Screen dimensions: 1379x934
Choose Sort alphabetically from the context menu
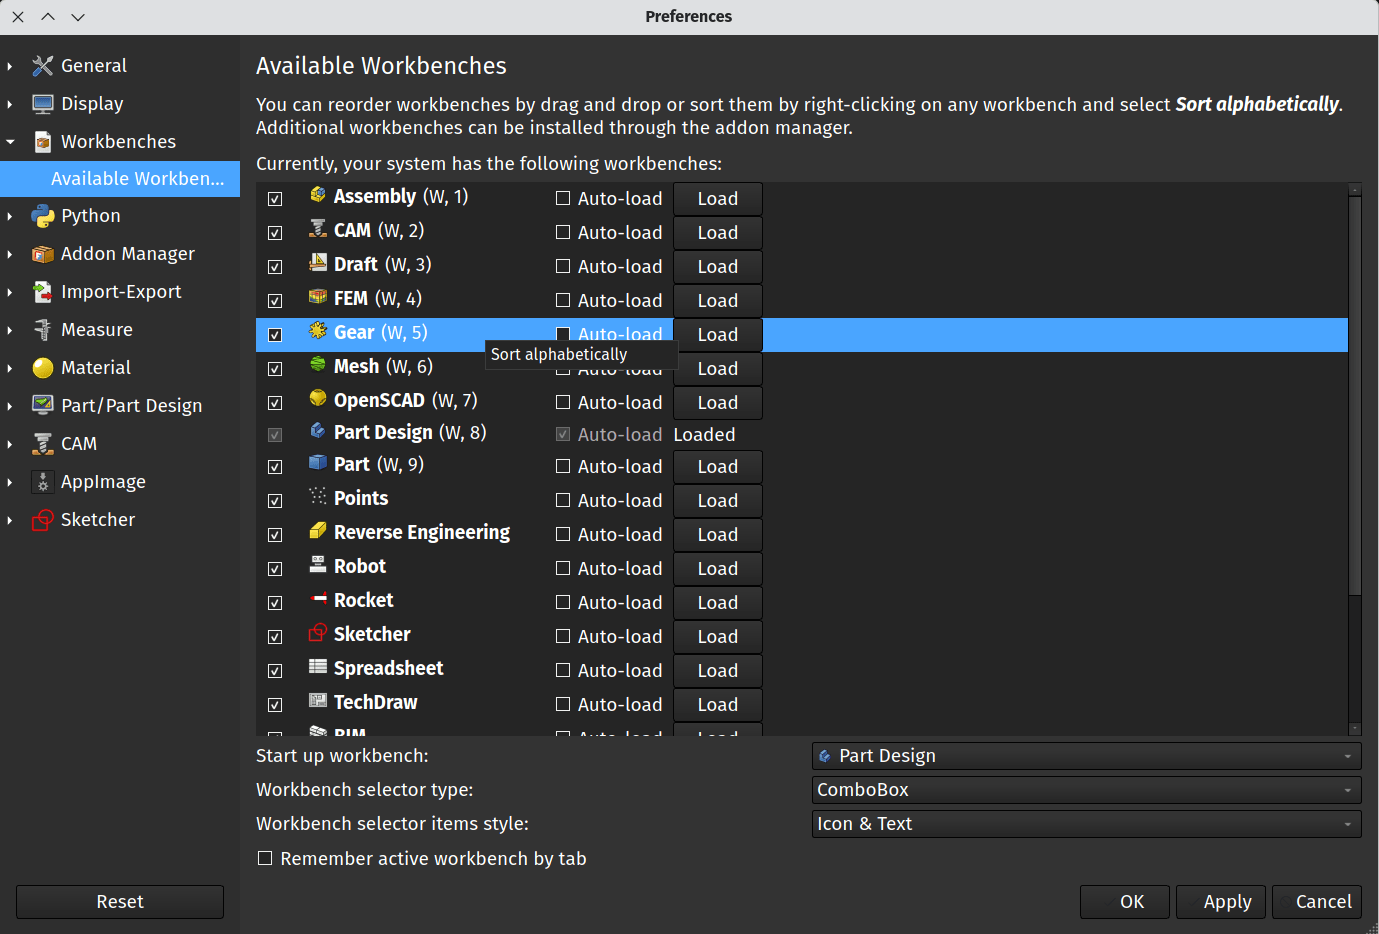pos(558,354)
